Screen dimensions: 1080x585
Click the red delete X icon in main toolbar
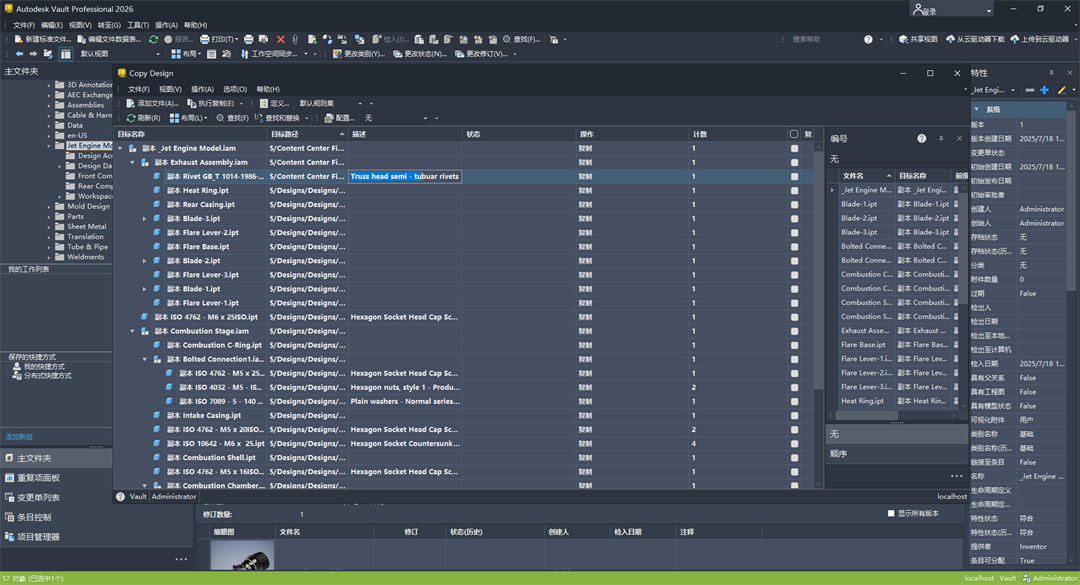[281, 39]
